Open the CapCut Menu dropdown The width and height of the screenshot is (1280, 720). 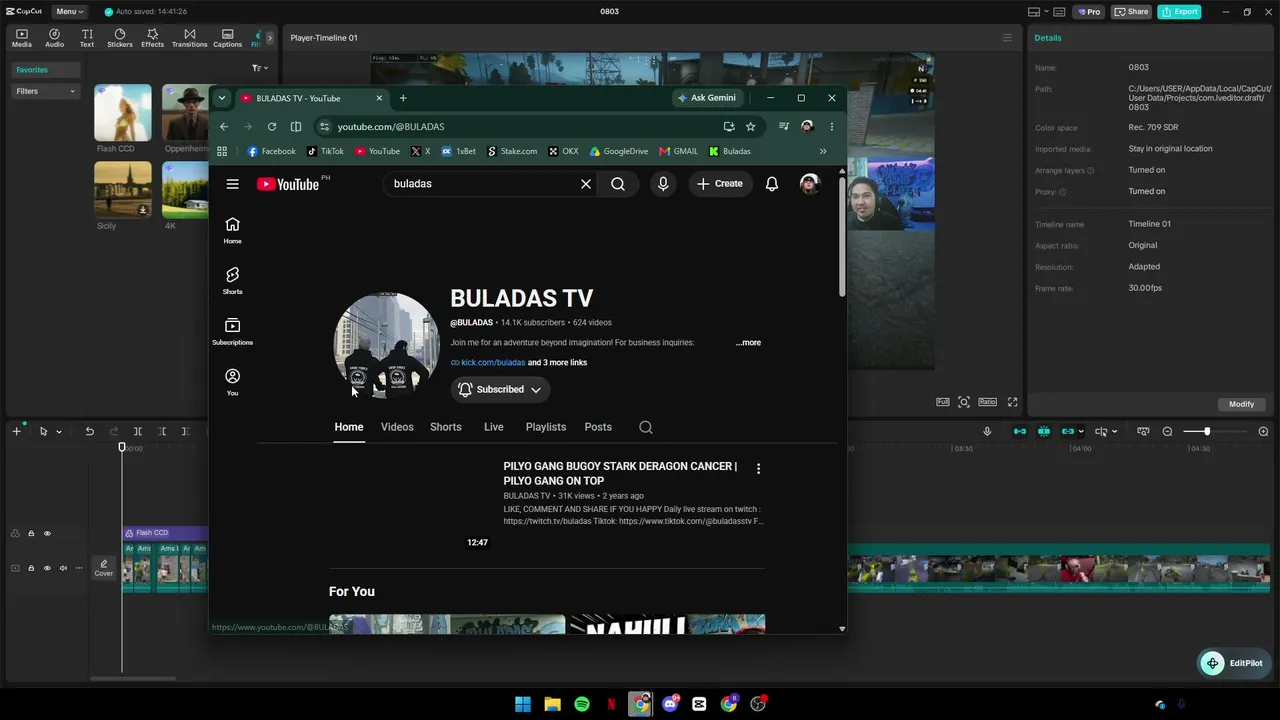coord(68,12)
